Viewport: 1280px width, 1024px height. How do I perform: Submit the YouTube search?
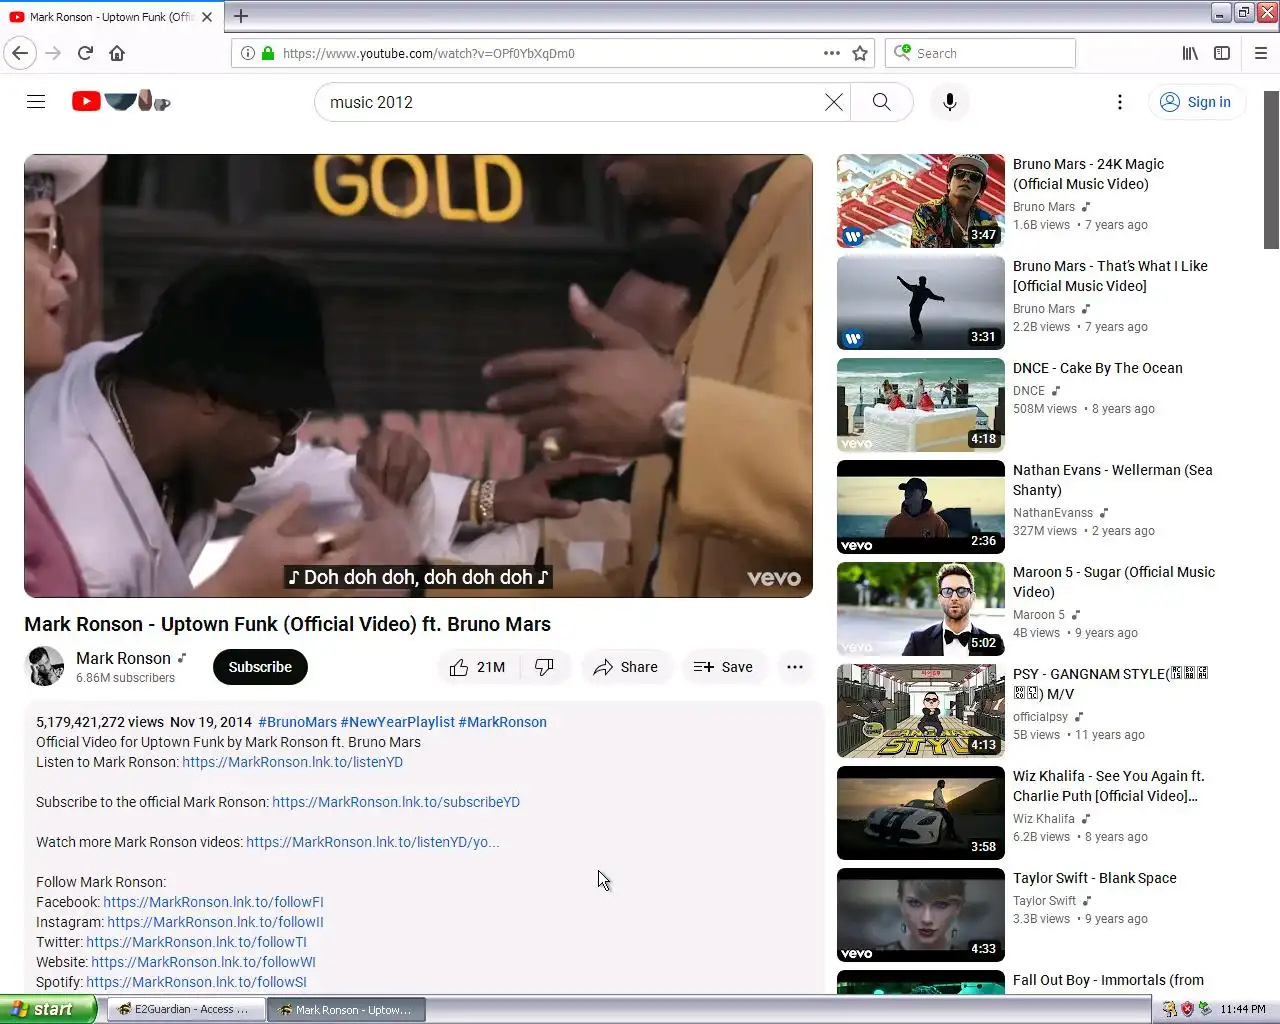click(881, 102)
